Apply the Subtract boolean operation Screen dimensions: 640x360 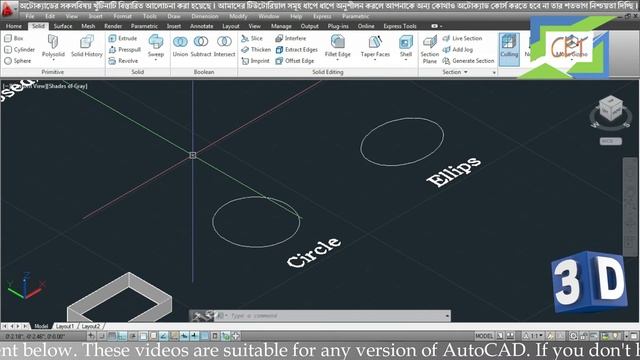(201, 46)
